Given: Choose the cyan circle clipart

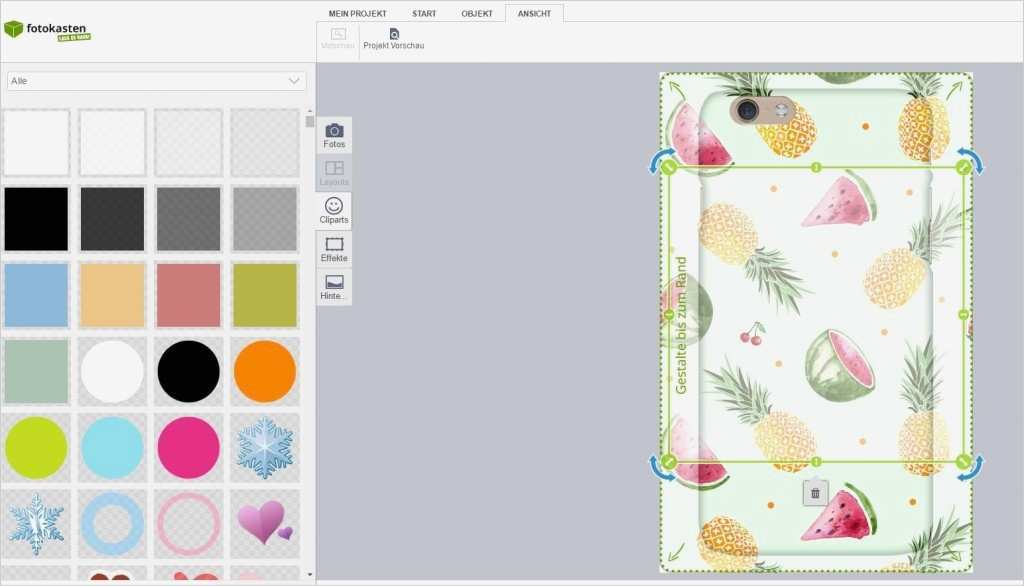Looking at the screenshot, I should pos(112,448).
